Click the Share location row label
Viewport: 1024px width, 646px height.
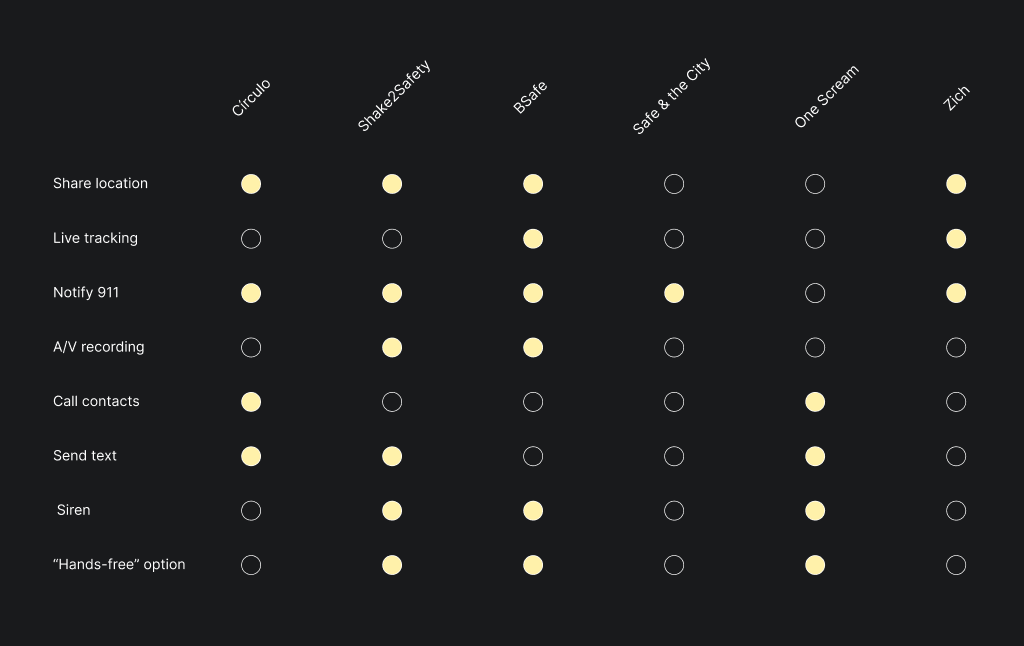tap(100, 184)
